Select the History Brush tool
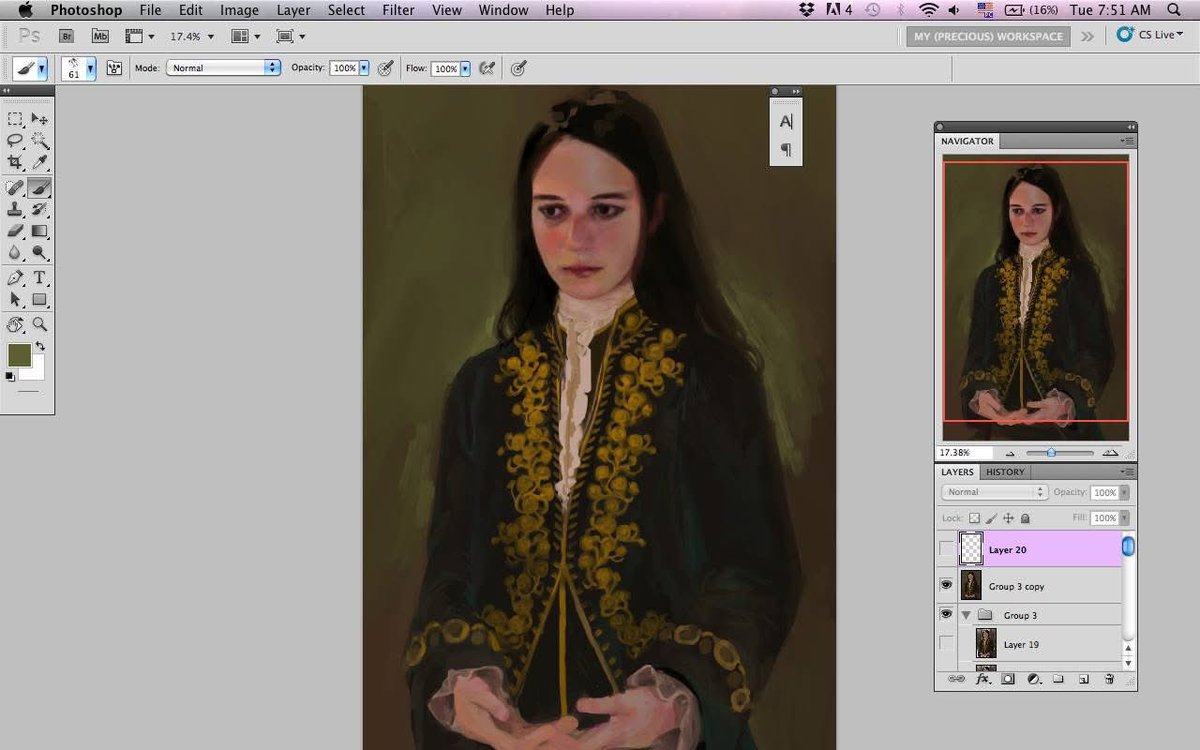Viewport: 1200px width, 750px height. coord(40,209)
